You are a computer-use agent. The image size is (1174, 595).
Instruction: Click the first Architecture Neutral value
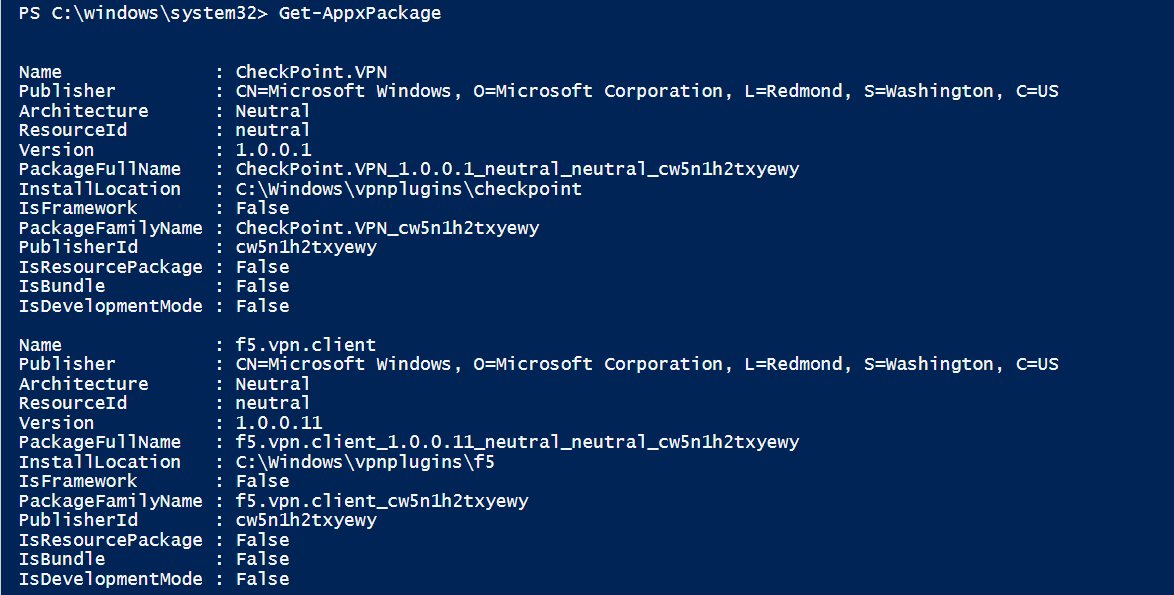[273, 111]
